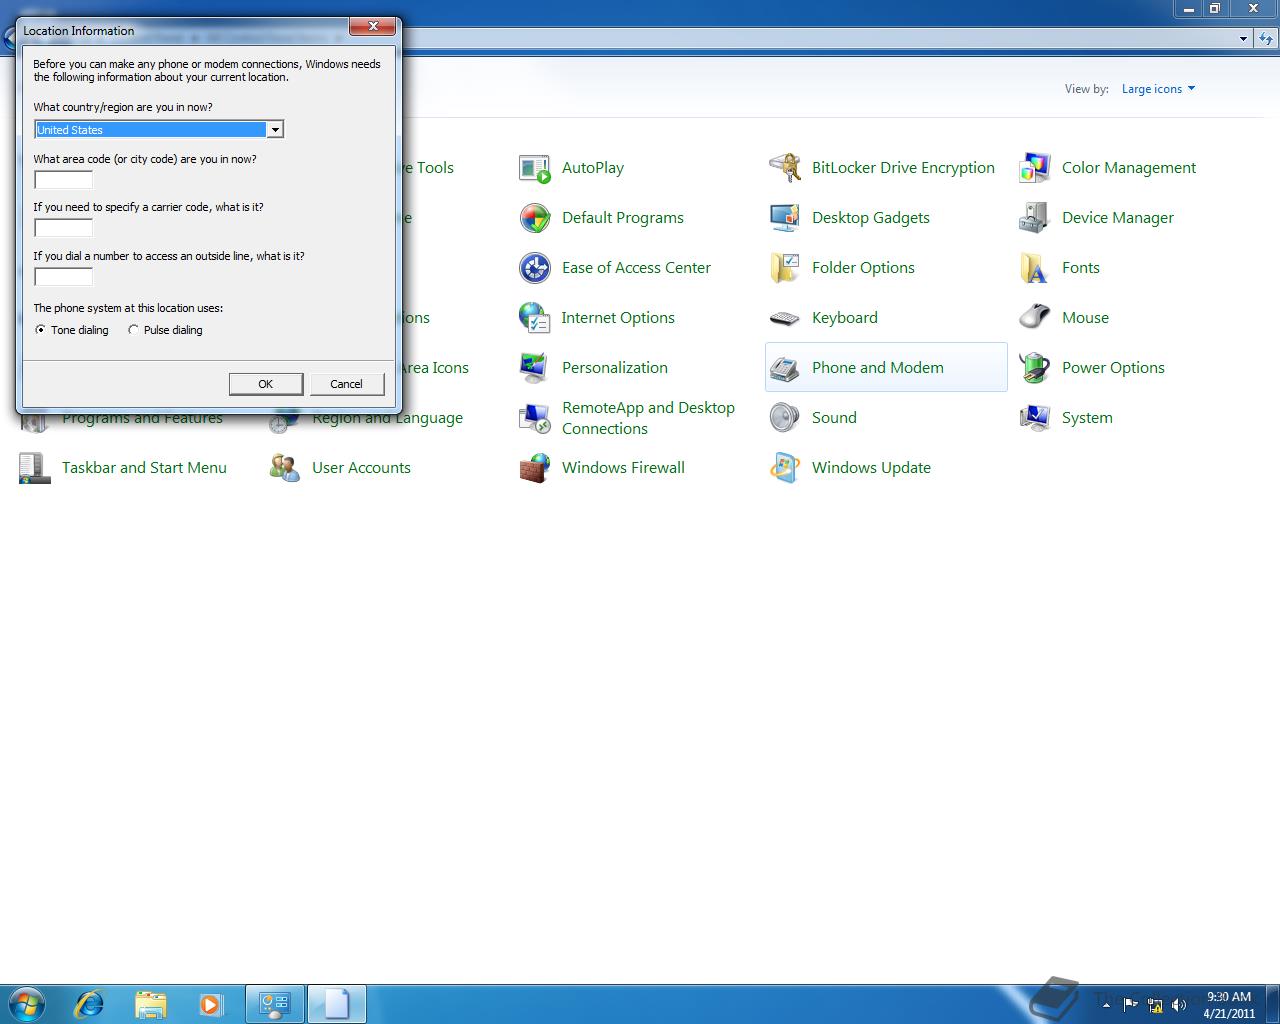
Task: Open Windows Explorer from the taskbar
Action: (150, 1003)
